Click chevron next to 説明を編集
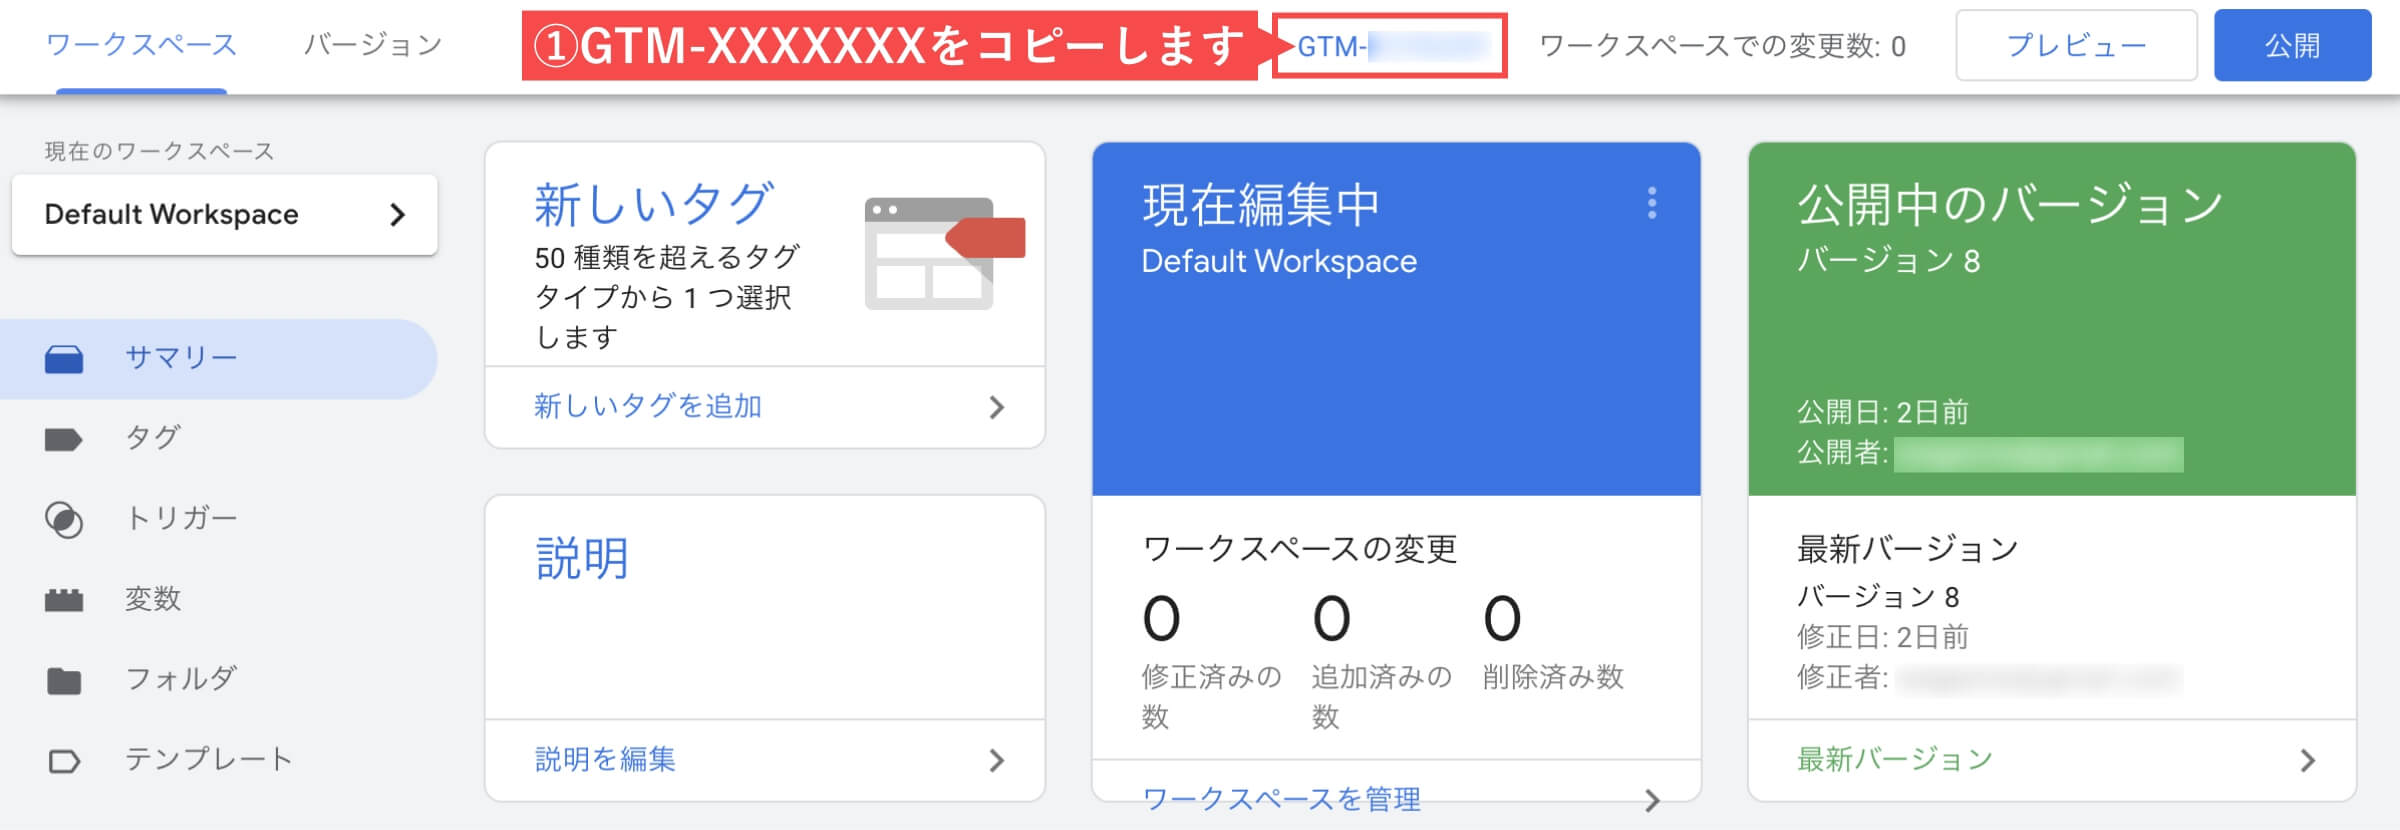 (x=996, y=761)
